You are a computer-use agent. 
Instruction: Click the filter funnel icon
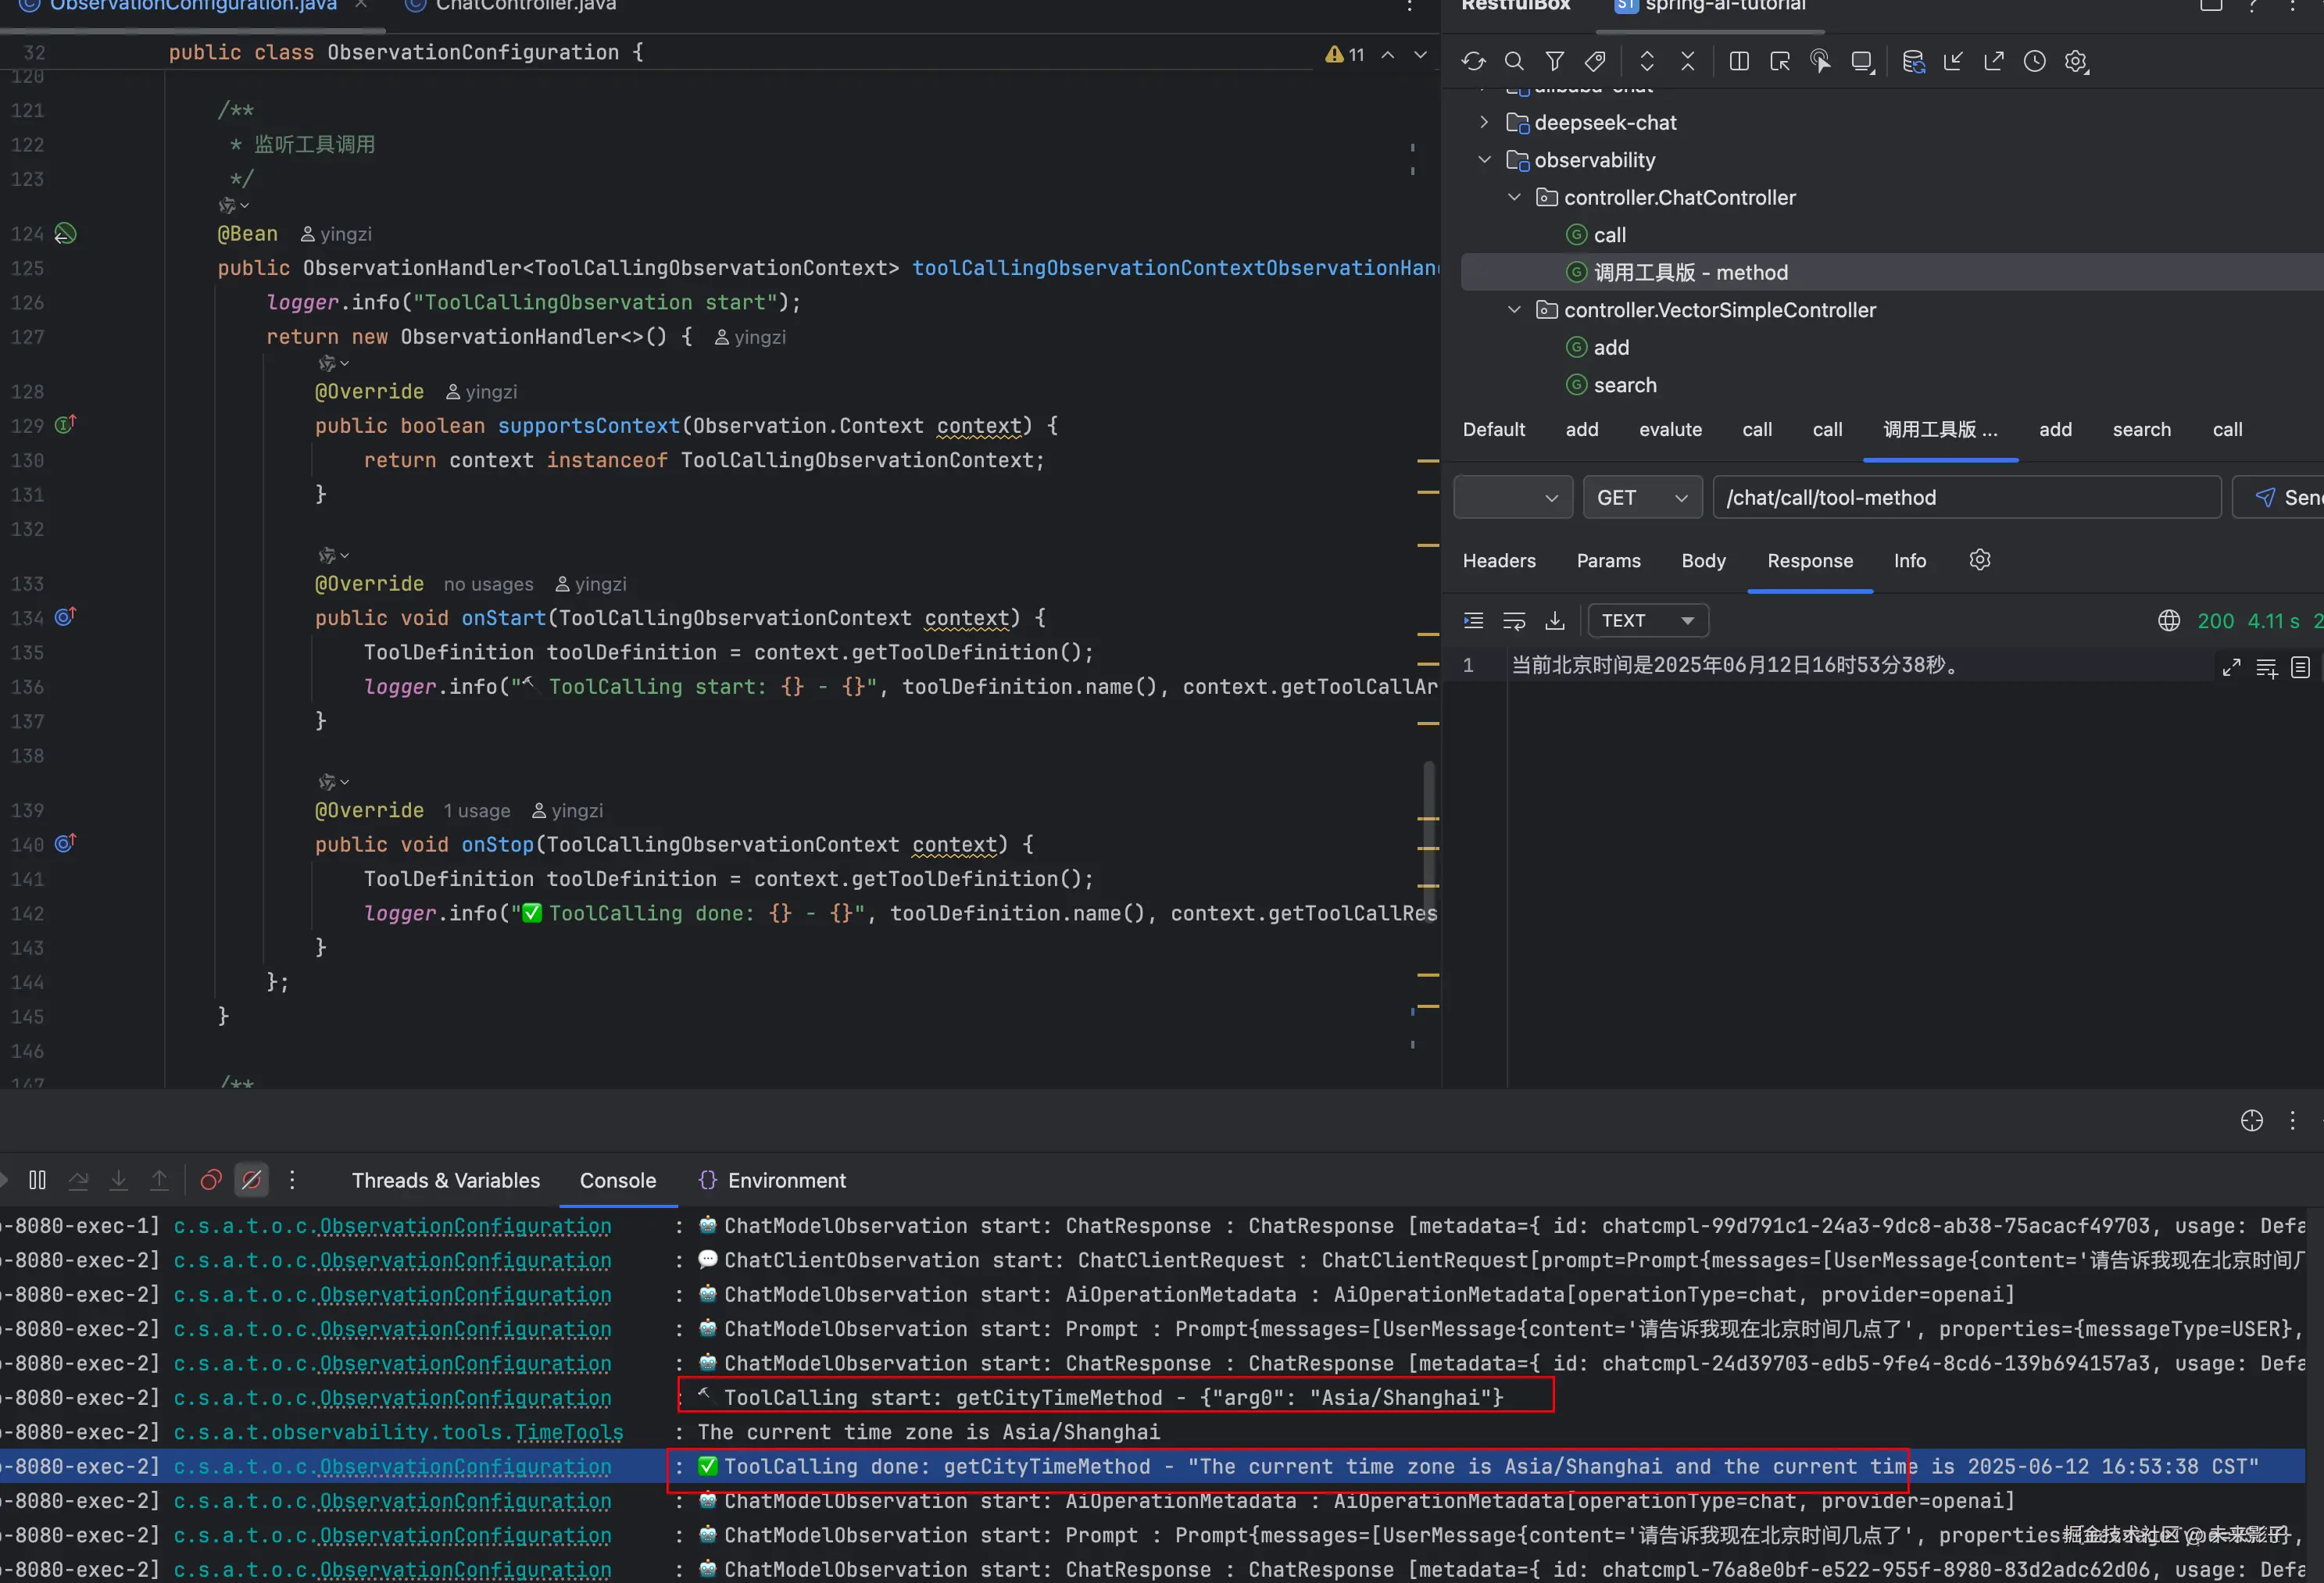tap(1554, 61)
